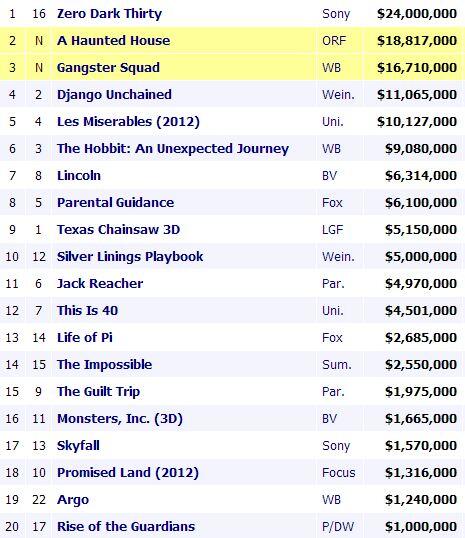Open Promised Land (2012) link
This screenshot has width=465, height=538.
[x=128, y=472]
